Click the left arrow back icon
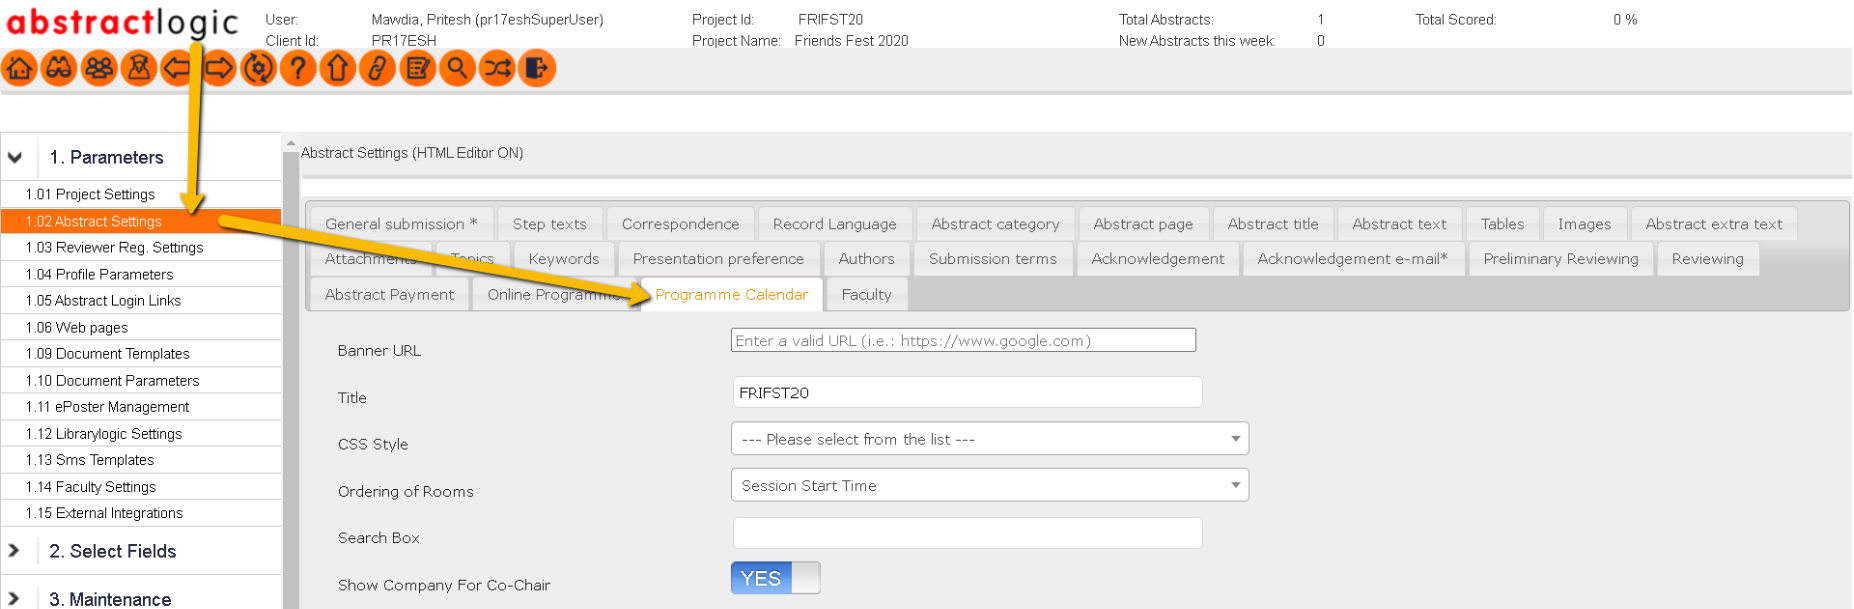Image resolution: width=1854 pixels, height=609 pixels. [178, 68]
